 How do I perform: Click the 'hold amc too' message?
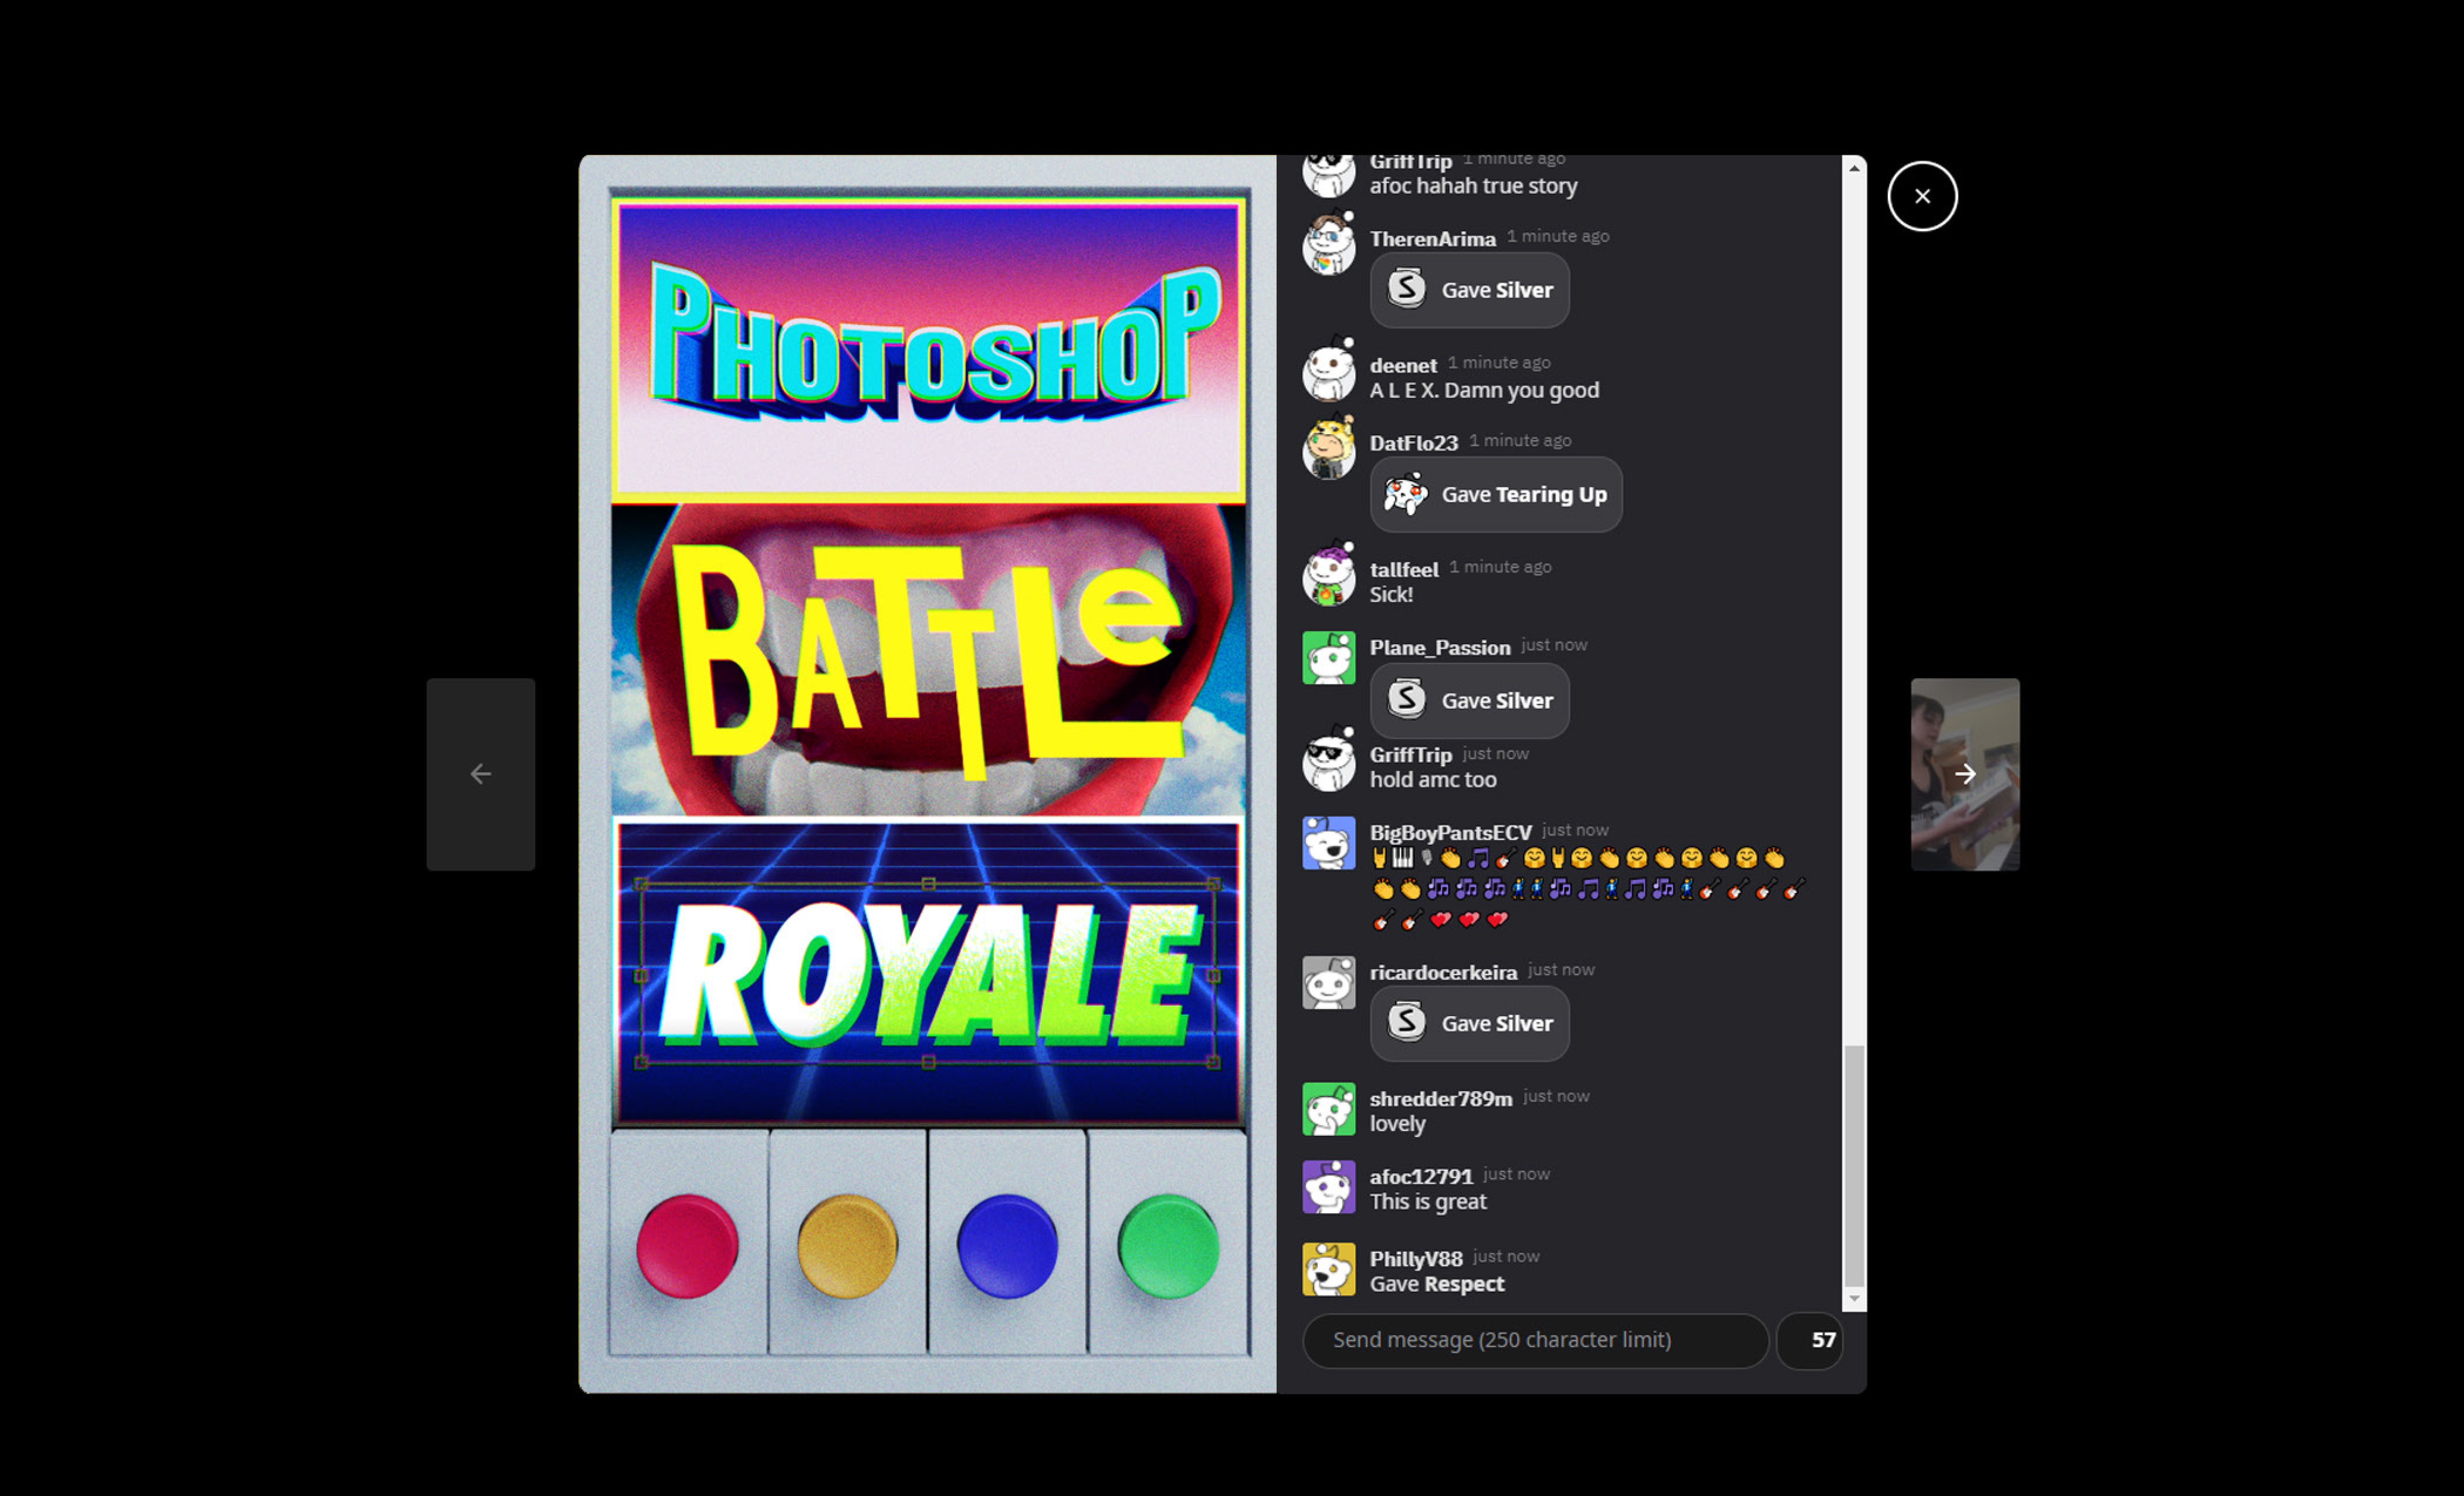coord(1432,780)
